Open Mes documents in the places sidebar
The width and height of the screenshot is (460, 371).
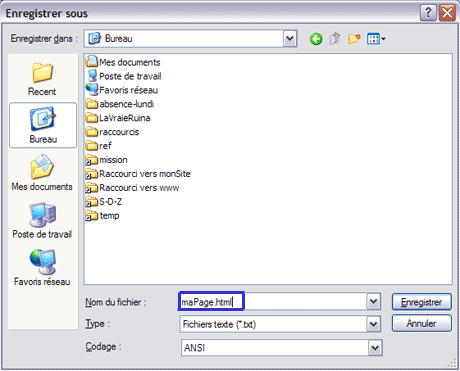click(42, 173)
